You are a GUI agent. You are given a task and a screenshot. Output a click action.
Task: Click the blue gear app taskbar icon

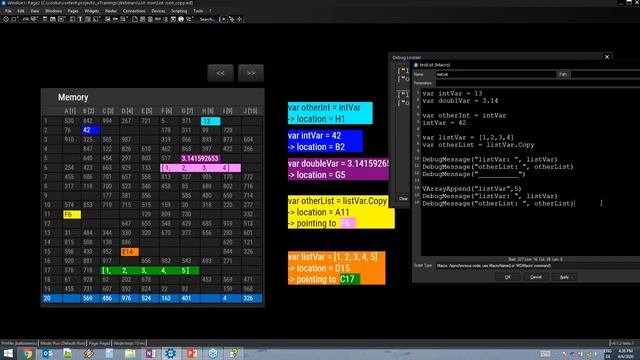pyautogui.click(x=171, y=353)
